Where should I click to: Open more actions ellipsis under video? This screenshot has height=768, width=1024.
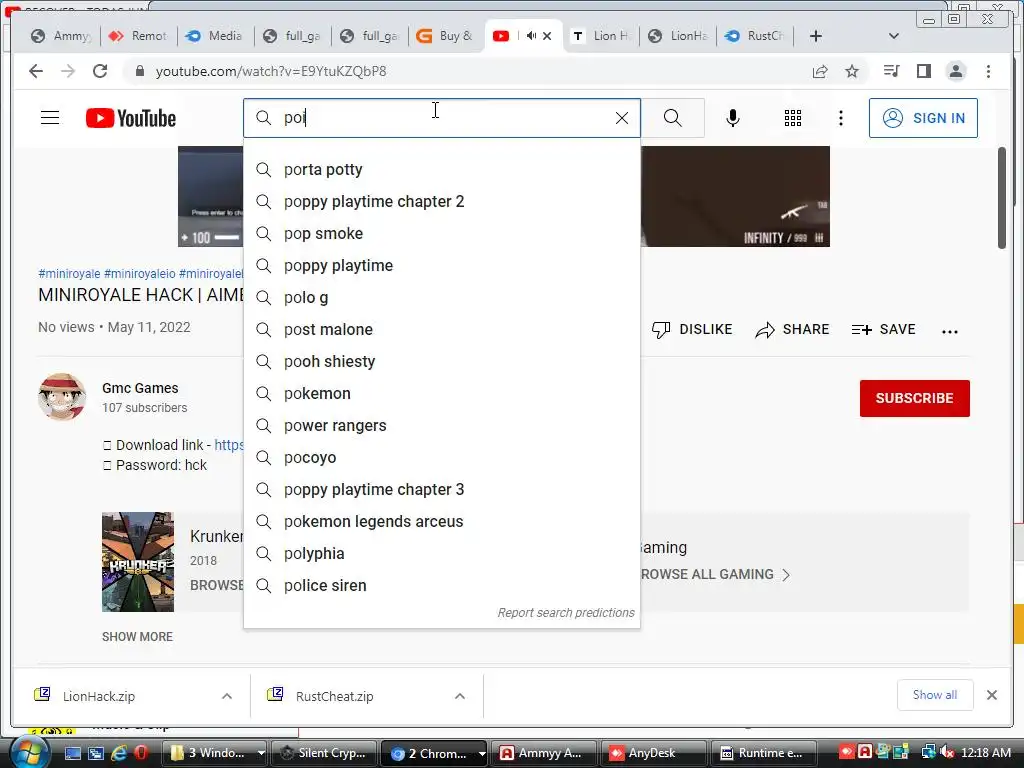pos(950,332)
